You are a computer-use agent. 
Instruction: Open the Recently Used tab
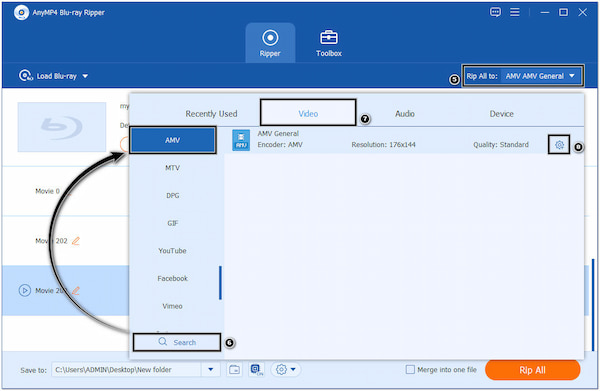pos(211,114)
